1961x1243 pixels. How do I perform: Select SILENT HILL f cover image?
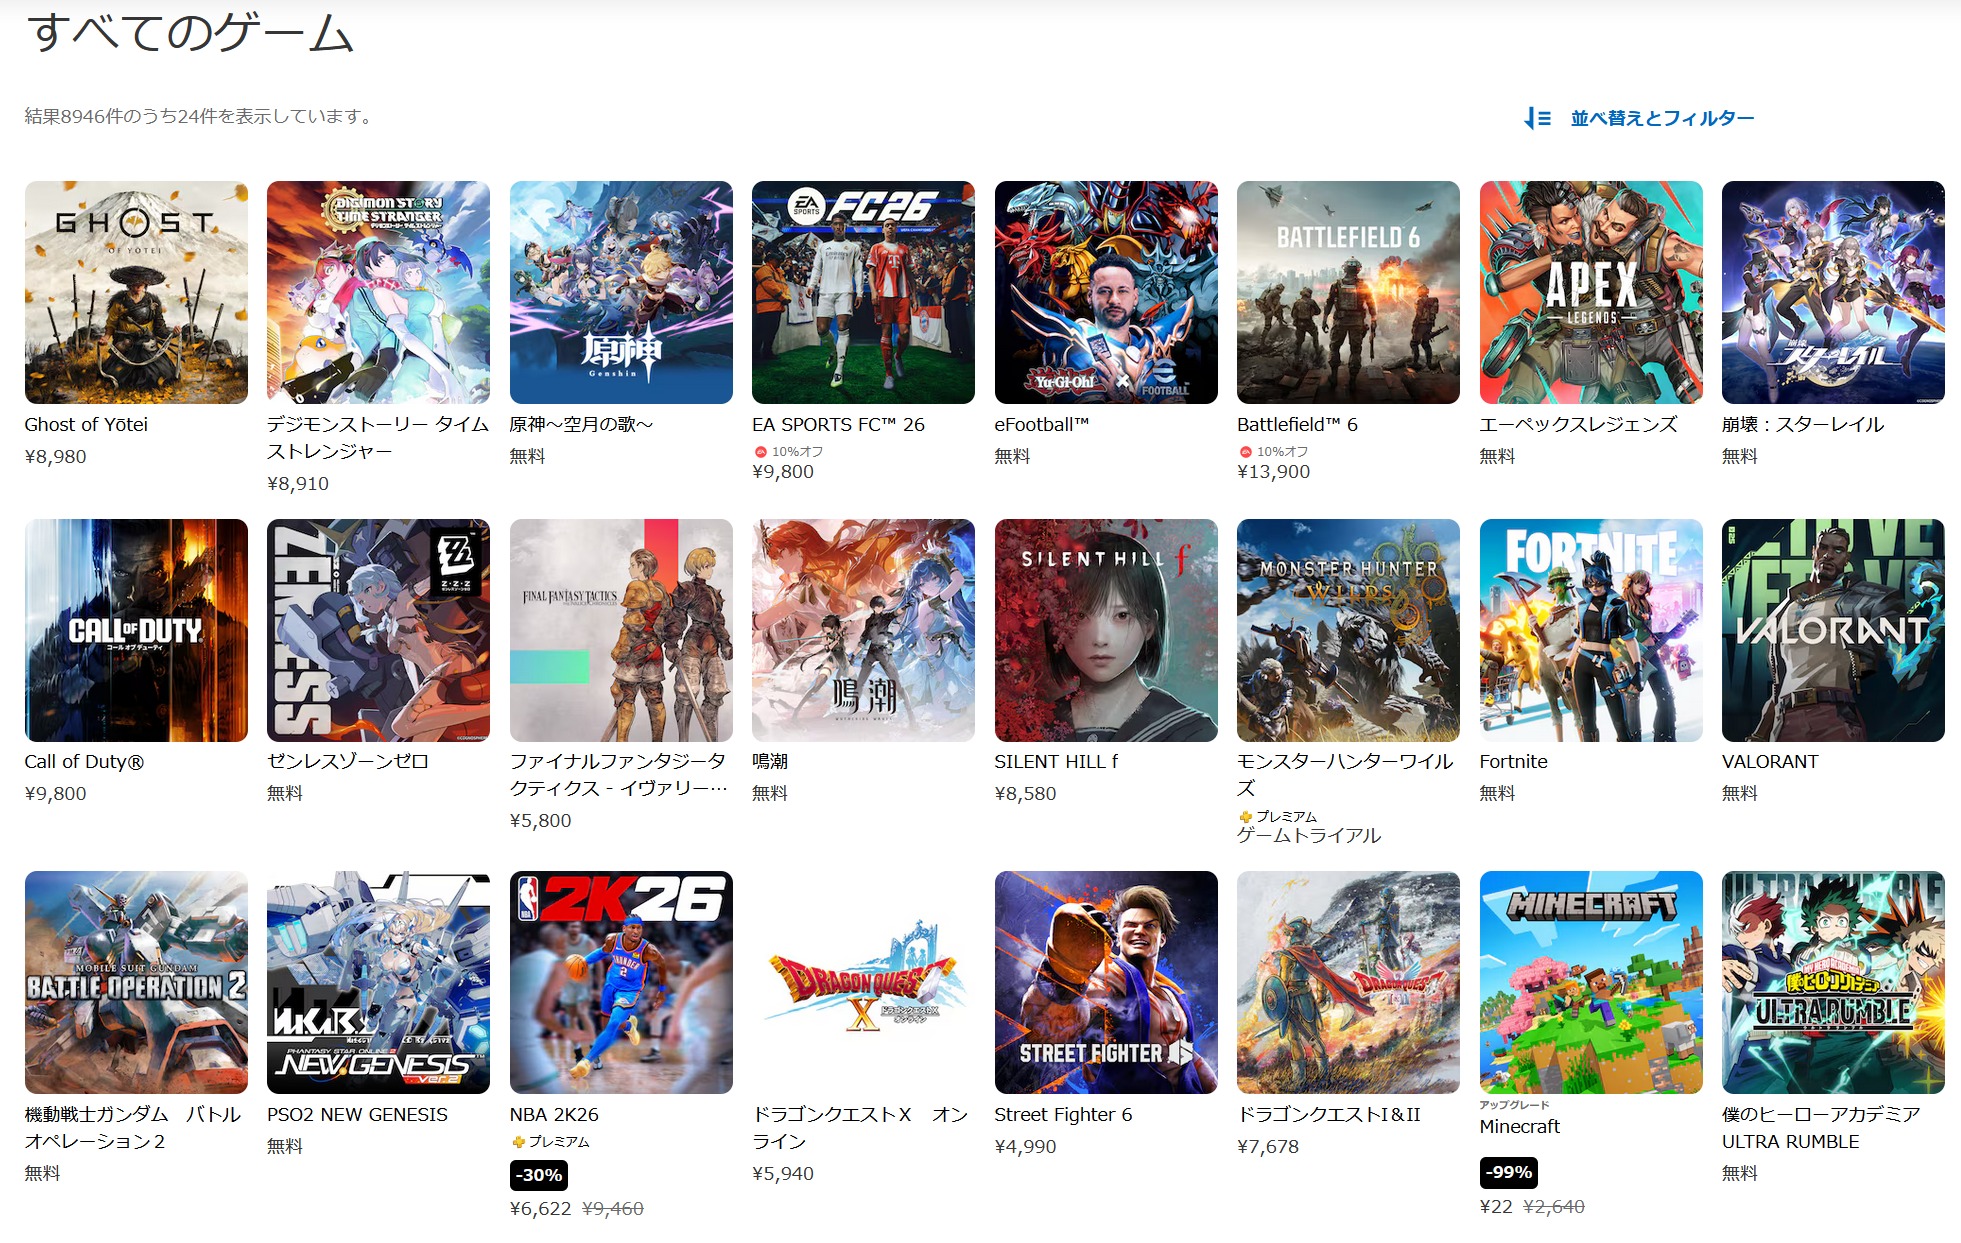tap(1106, 630)
